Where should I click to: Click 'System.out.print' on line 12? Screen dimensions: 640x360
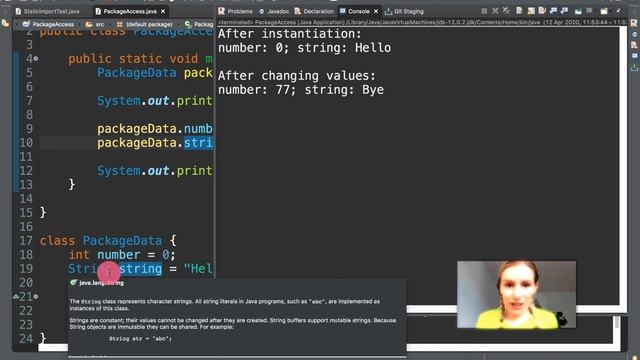tap(155, 171)
